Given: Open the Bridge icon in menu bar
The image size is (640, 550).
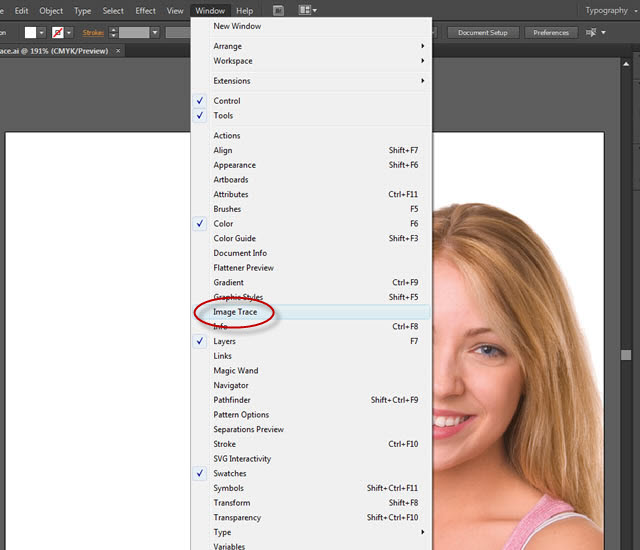Looking at the screenshot, I should tap(278, 10).
